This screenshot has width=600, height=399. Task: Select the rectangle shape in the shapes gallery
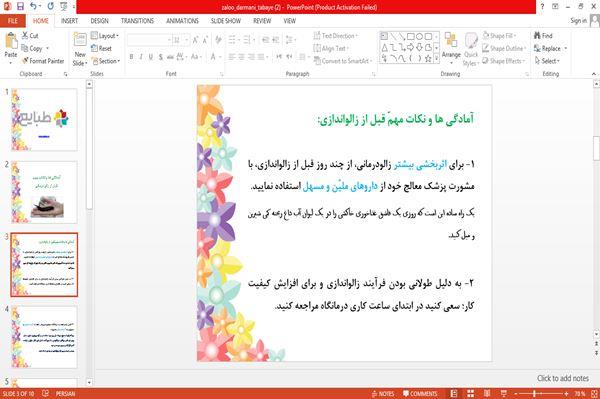(411, 37)
